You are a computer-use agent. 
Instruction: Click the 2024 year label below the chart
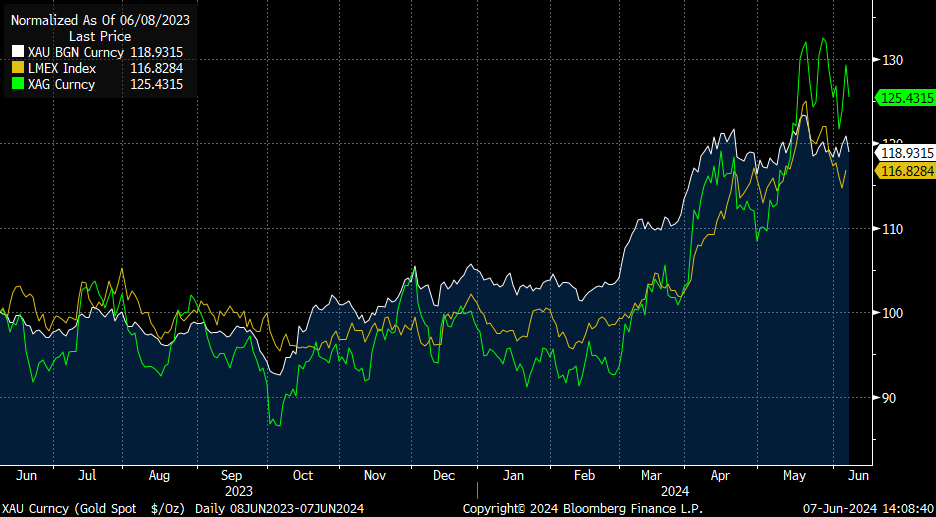click(675, 491)
